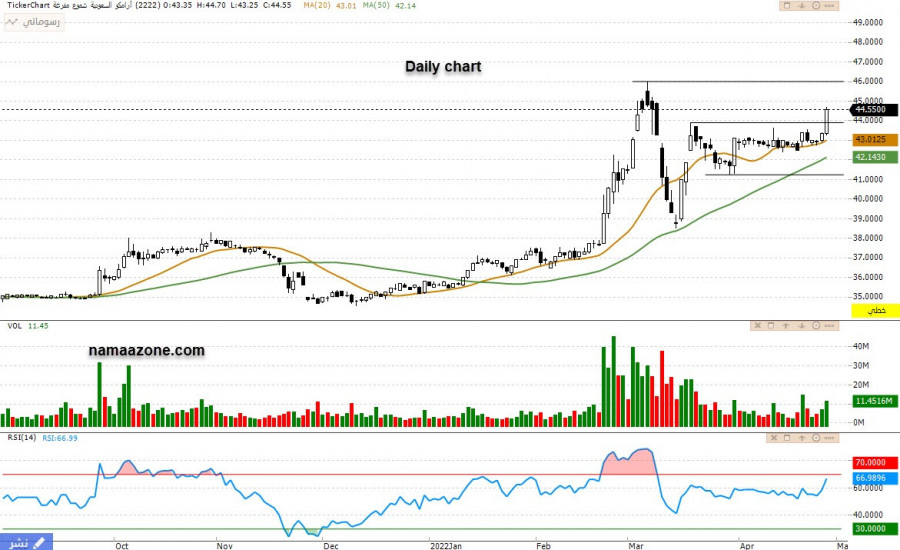Click the 40M volume axis label

point(861,346)
